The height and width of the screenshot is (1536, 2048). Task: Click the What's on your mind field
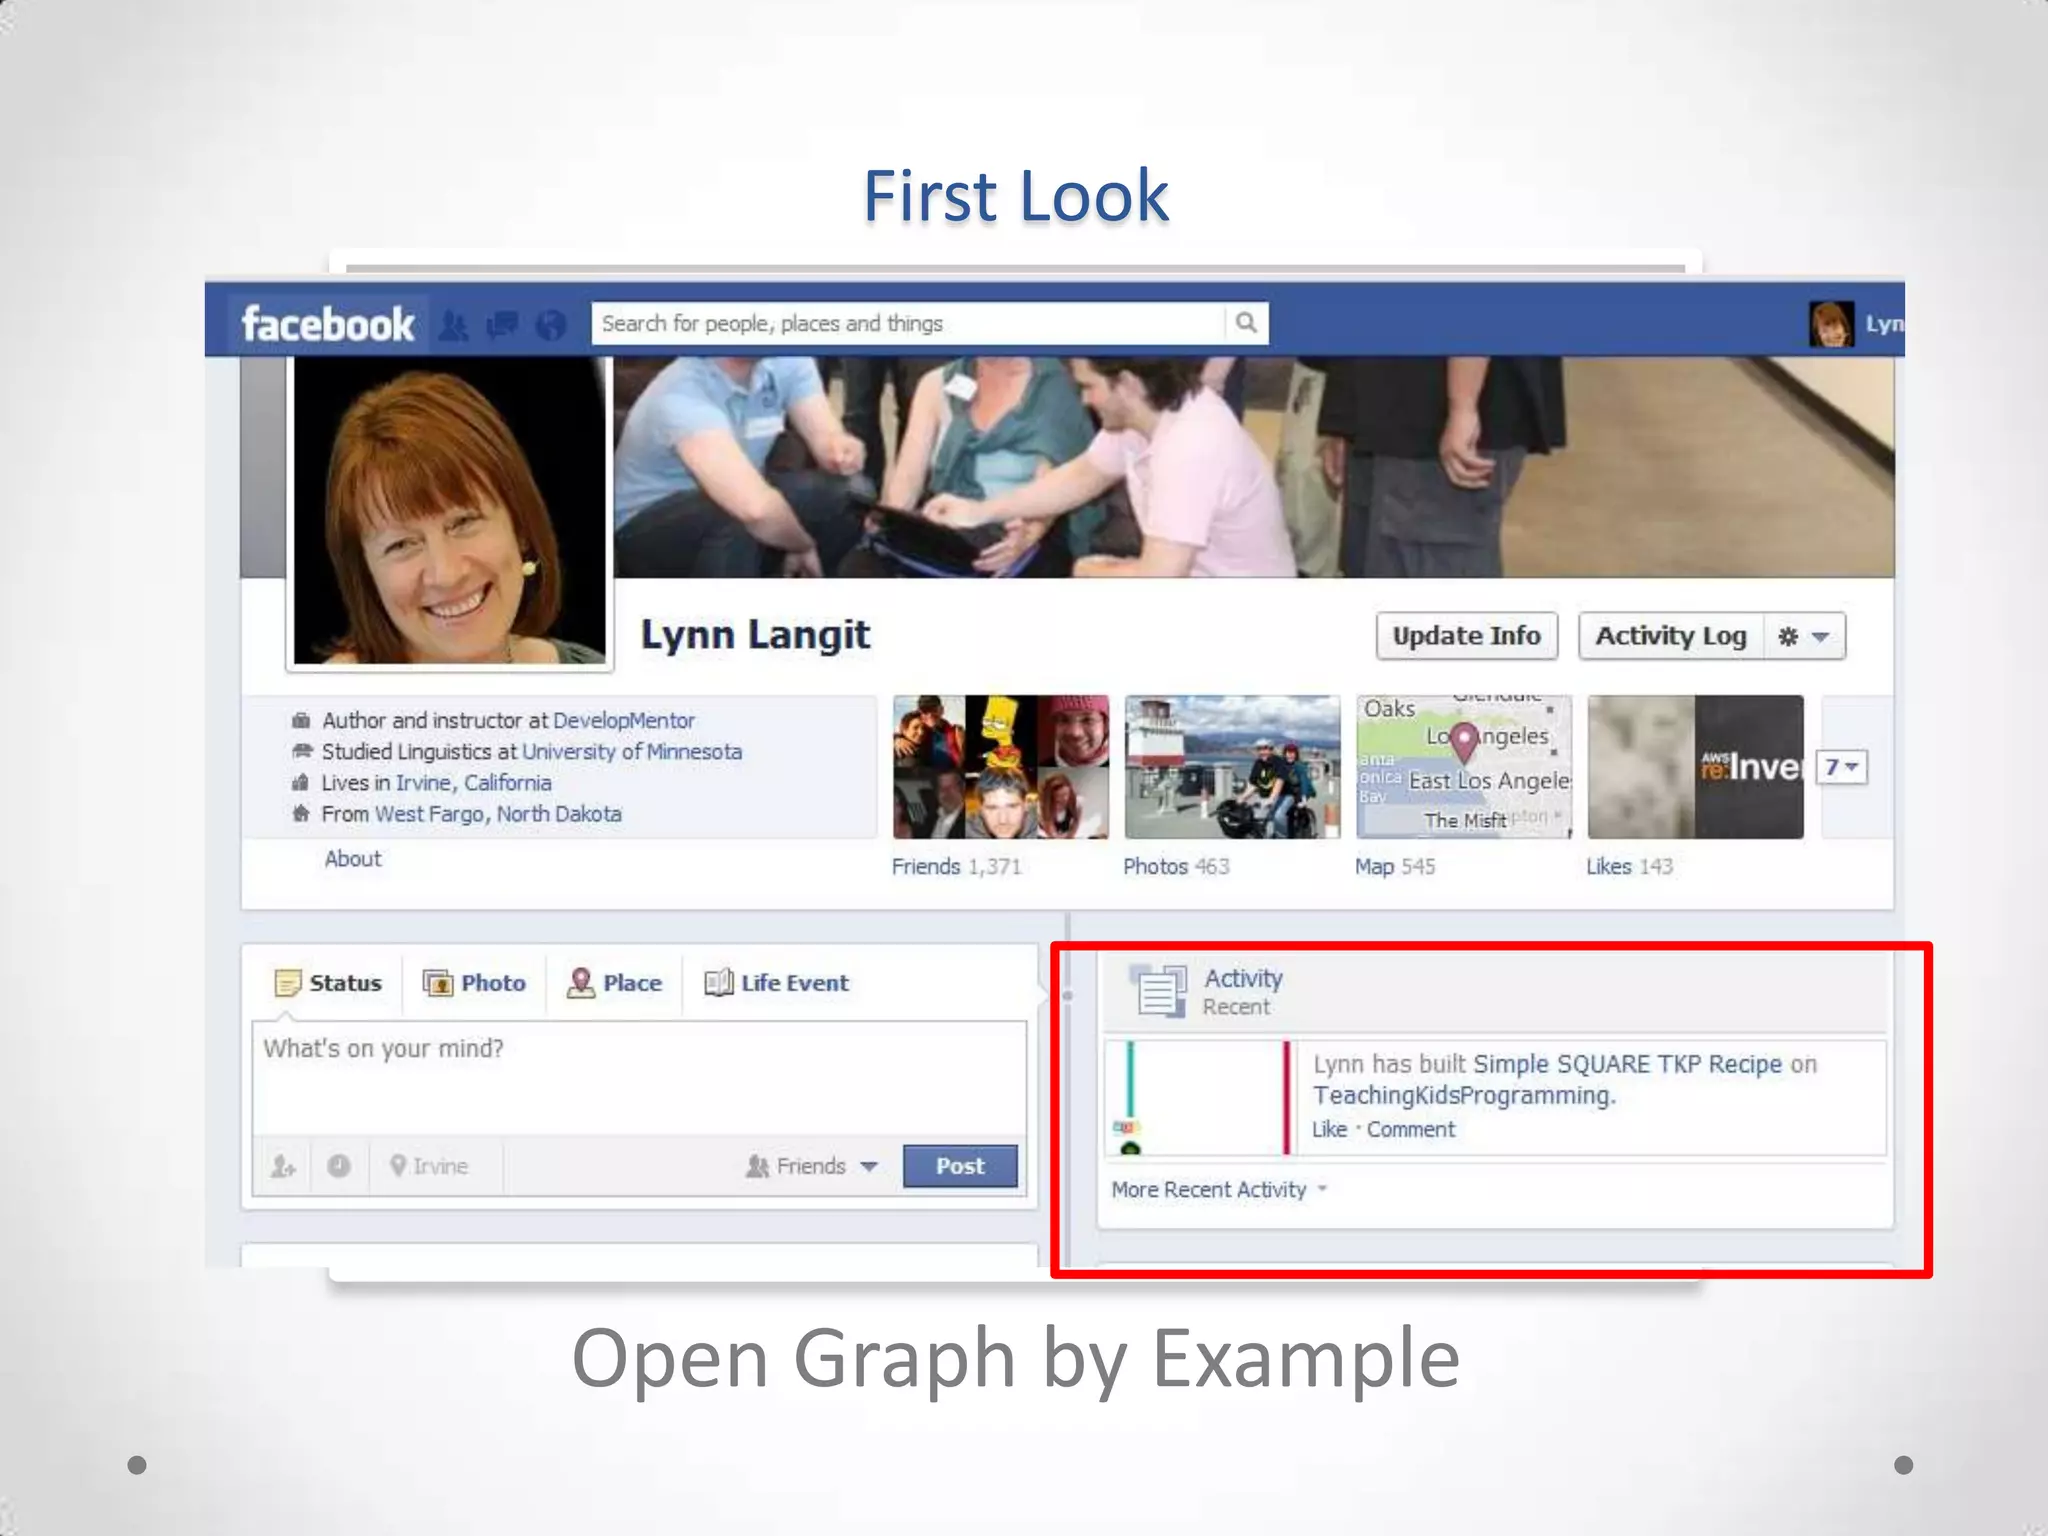point(639,1077)
